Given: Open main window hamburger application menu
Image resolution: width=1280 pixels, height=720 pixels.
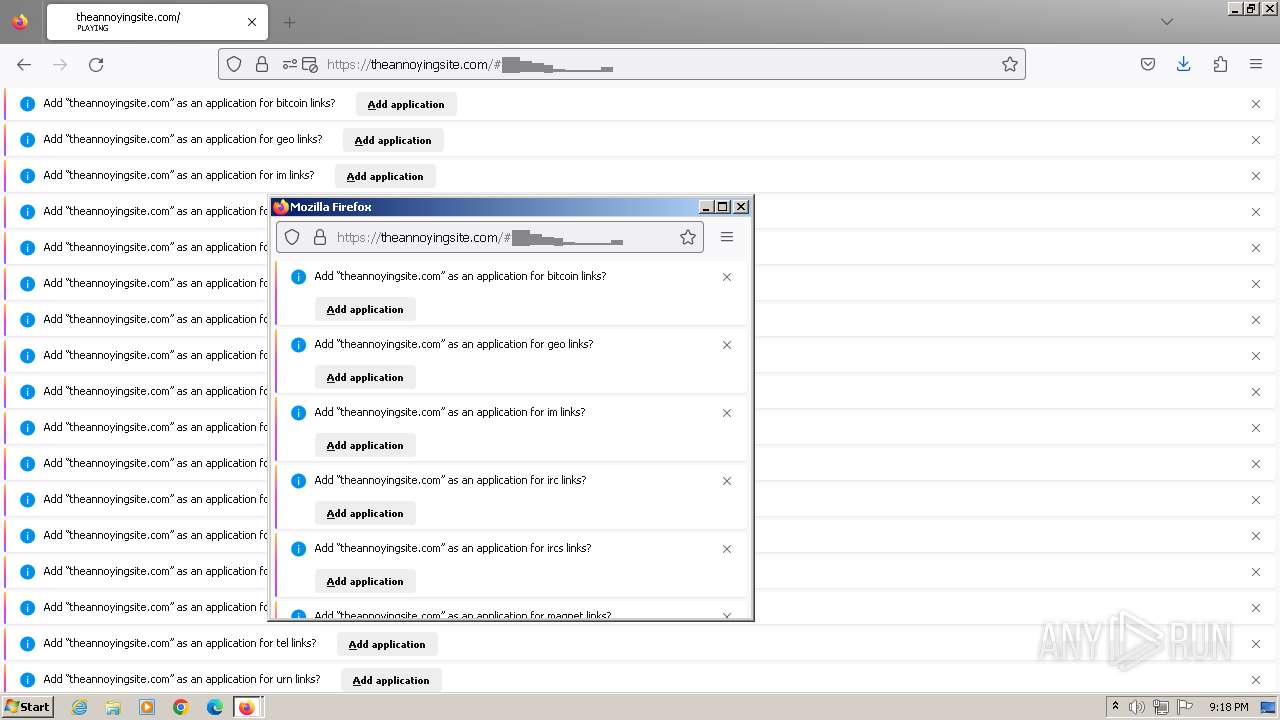Looking at the screenshot, I should pyautogui.click(x=1256, y=64).
